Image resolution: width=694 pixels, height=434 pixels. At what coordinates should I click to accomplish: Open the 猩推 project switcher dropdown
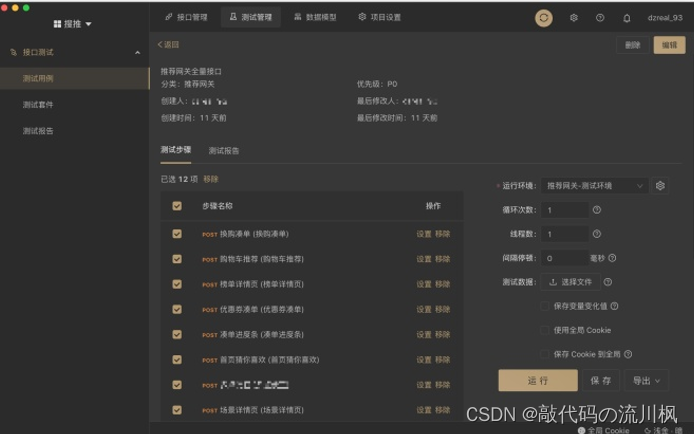(73, 24)
